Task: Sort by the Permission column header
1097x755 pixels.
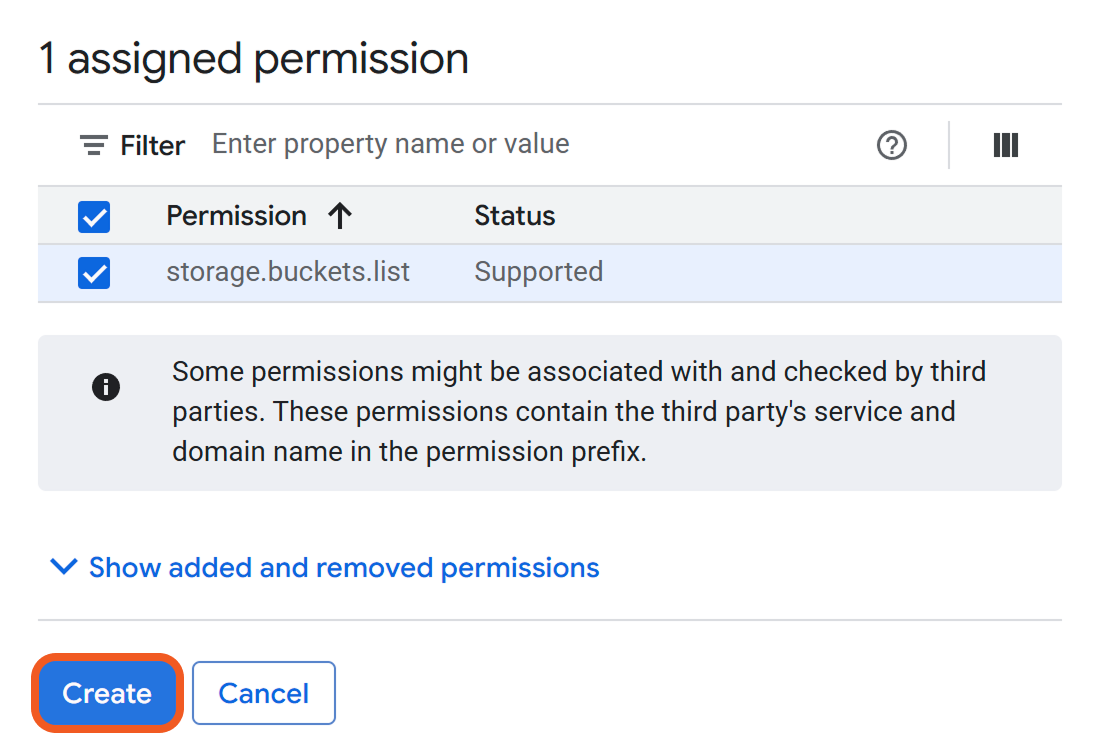Action: pos(237,216)
